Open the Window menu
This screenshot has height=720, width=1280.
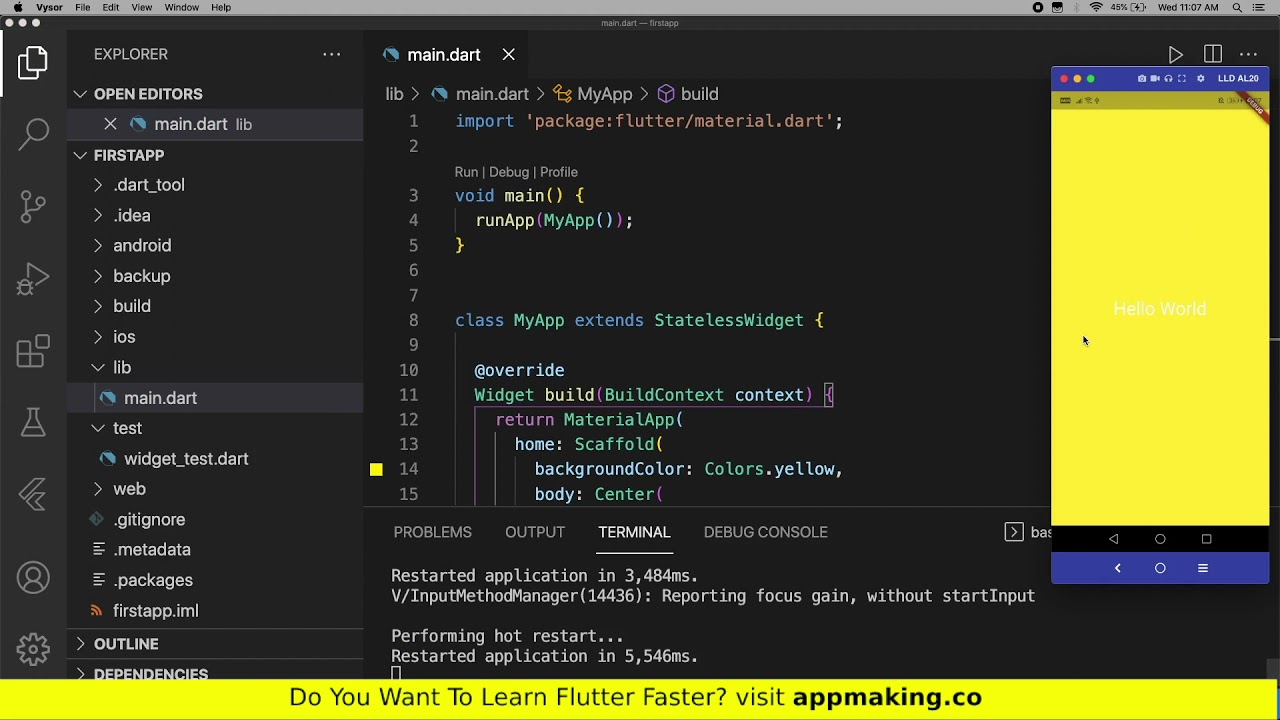(x=182, y=8)
